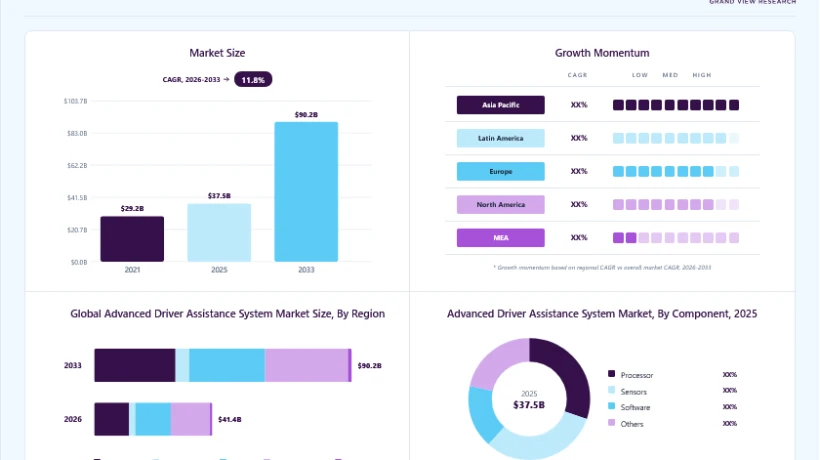Click the Asia Pacific momentum indicator squares
The image size is (820, 460).
676,105
